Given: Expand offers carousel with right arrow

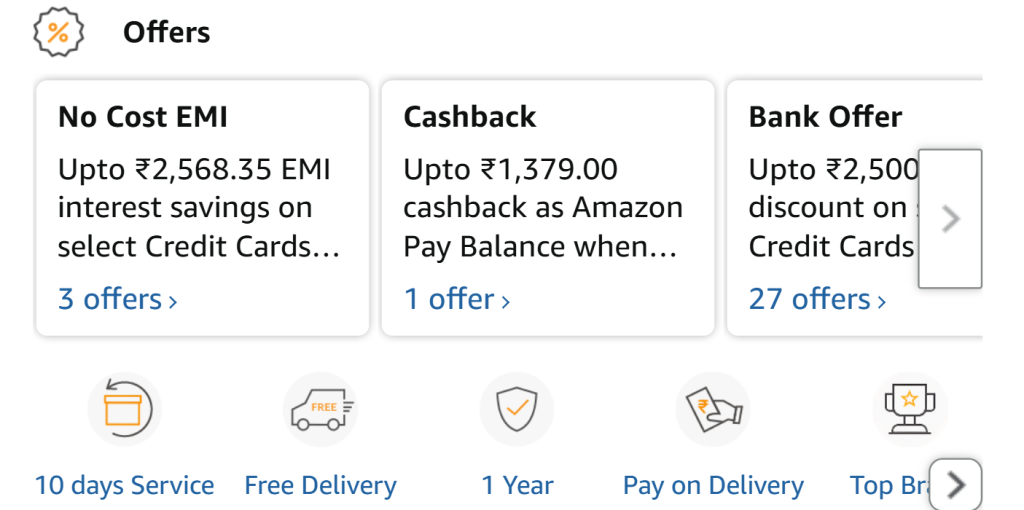Looking at the screenshot, I should (950, 219).
